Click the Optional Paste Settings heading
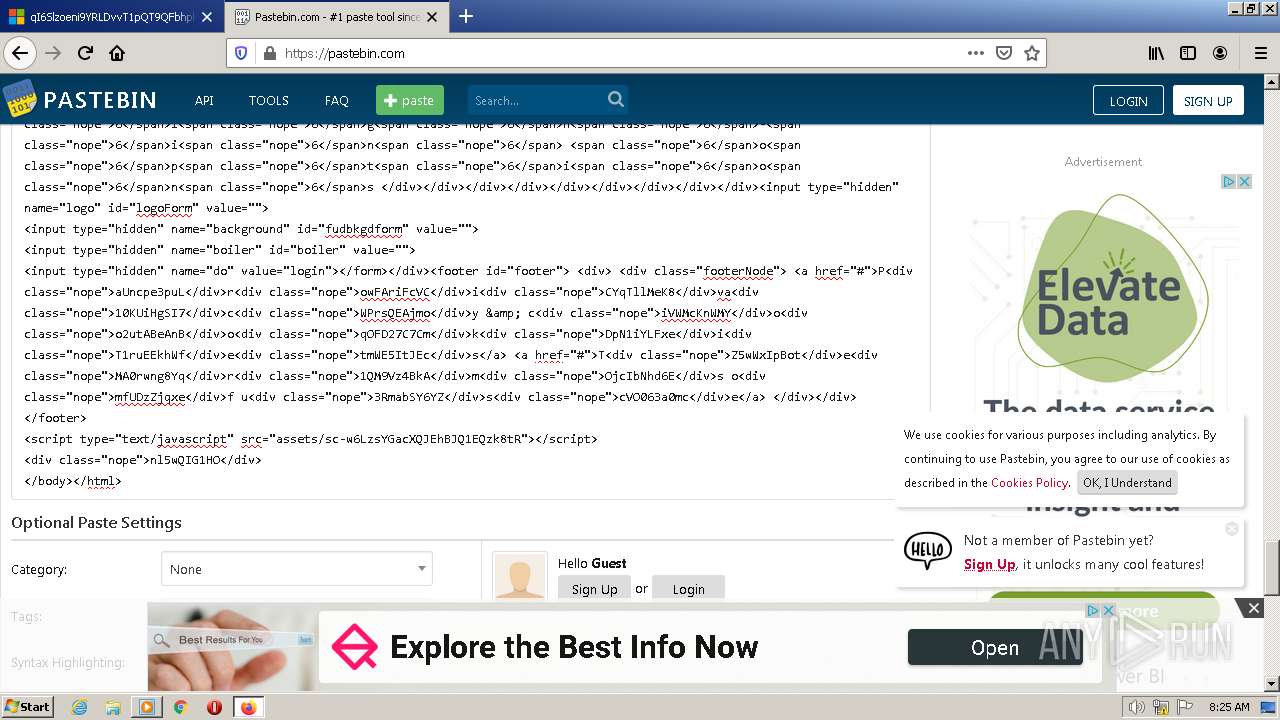 pos(96,523)
